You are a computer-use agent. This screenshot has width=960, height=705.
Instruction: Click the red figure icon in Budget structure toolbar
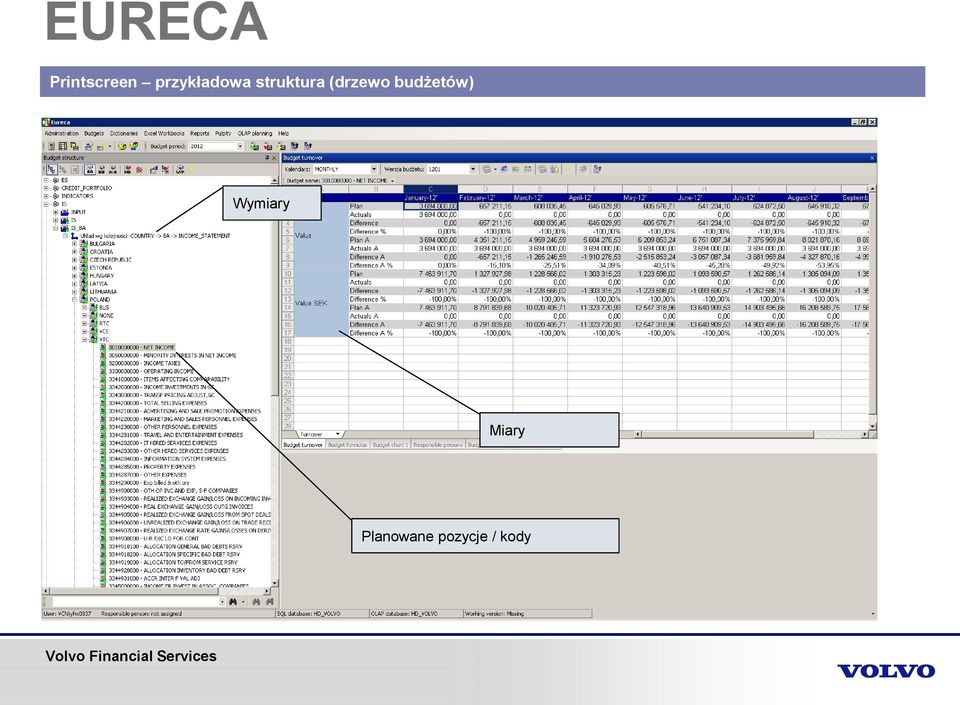pos(140,170)
